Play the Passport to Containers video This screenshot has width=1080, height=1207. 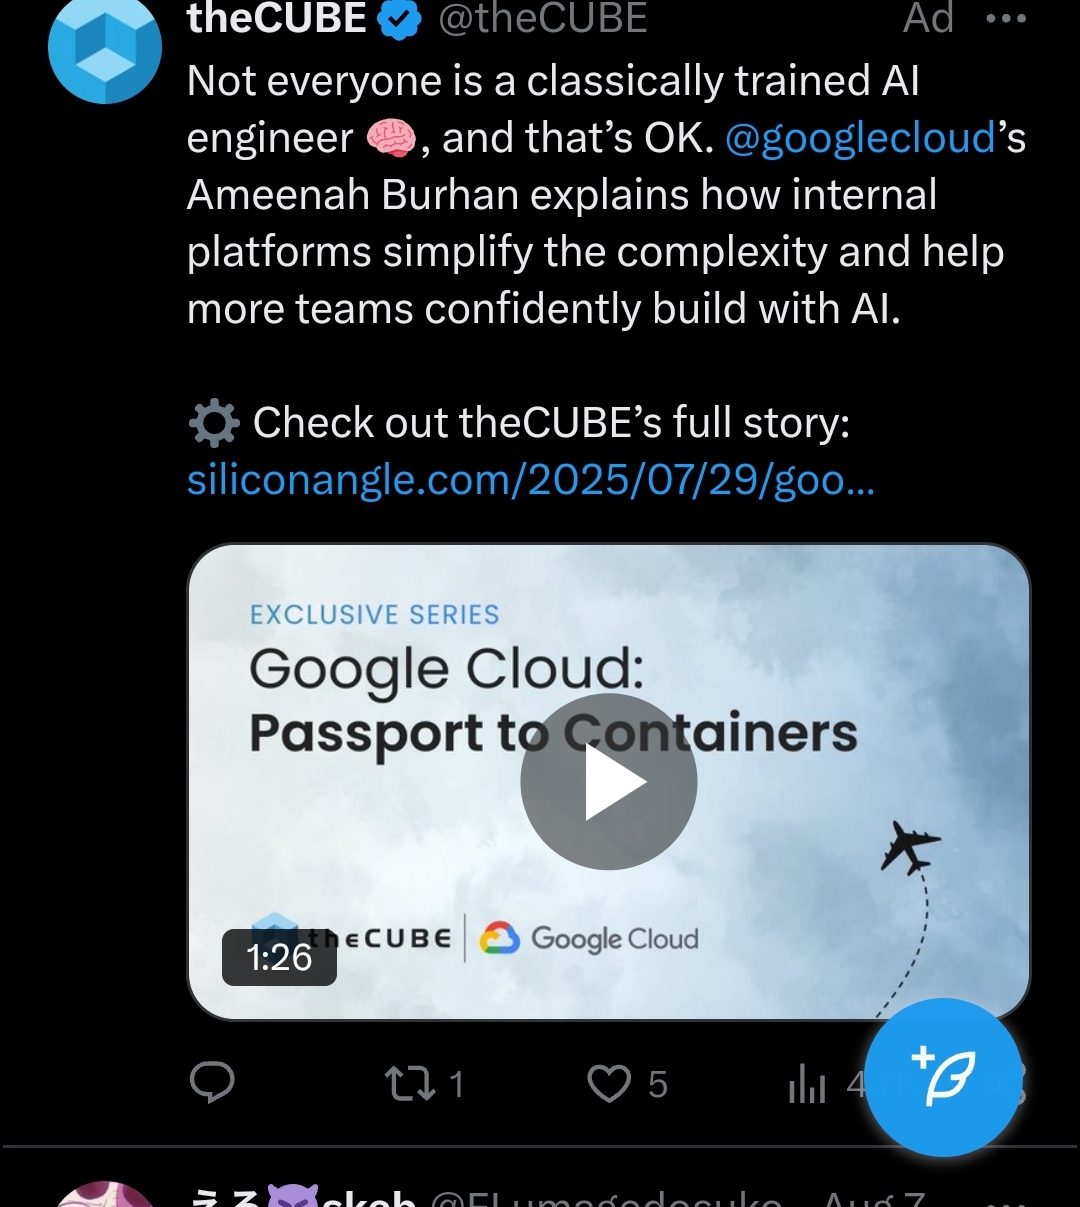(x=609, y=782)
